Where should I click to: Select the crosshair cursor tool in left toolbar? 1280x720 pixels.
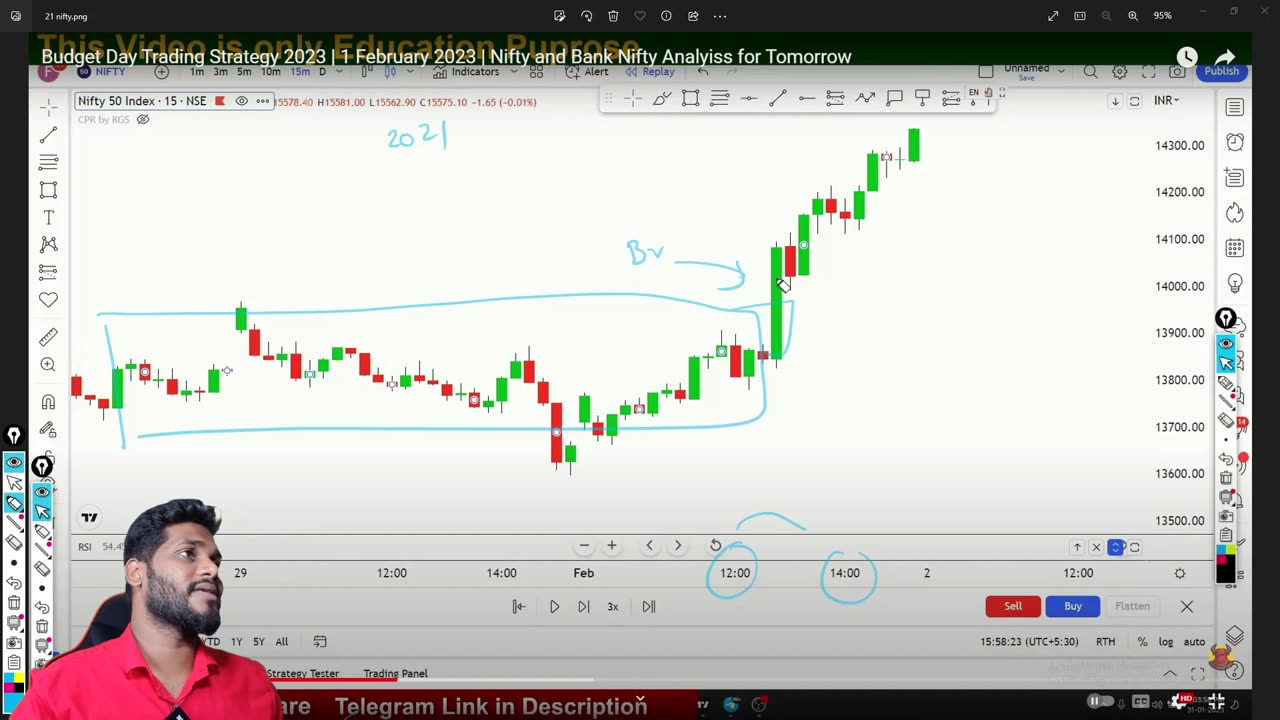click(48, 107)
